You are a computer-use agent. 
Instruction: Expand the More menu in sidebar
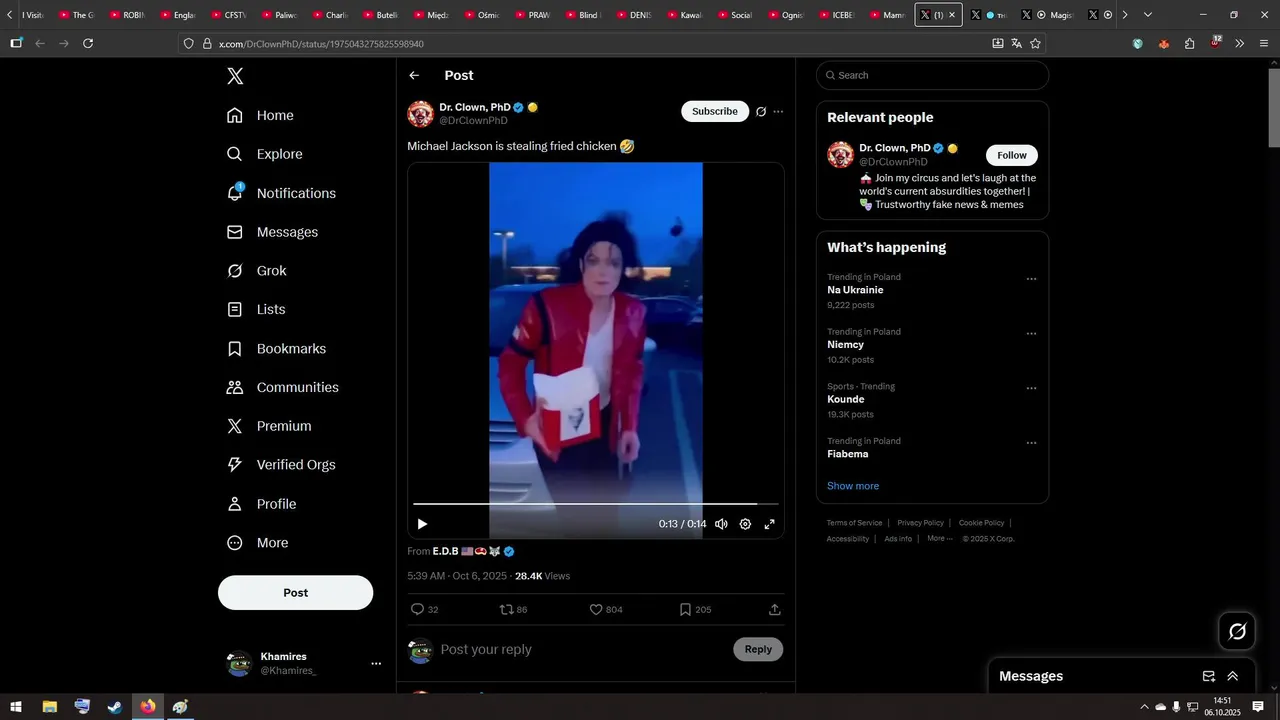tap(257, 543)
